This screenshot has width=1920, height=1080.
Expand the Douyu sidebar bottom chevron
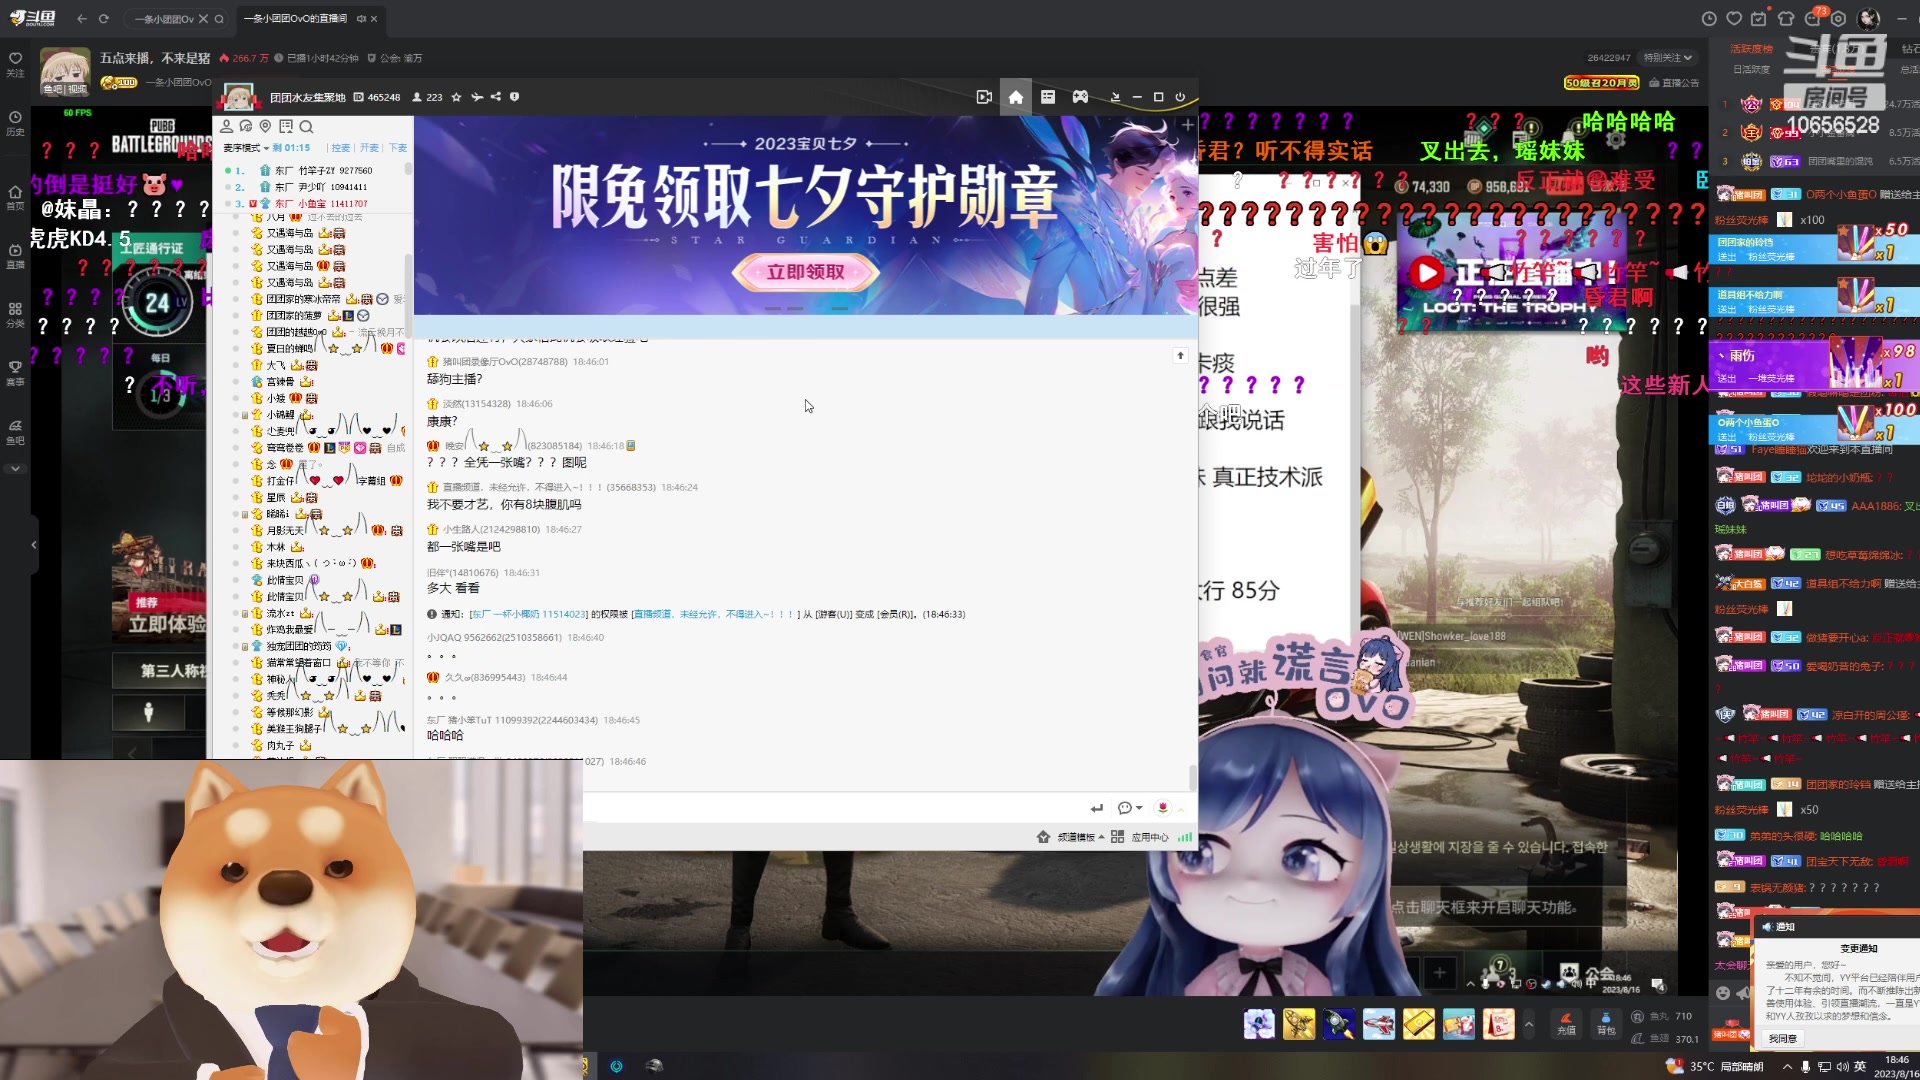tap(15, 468)
